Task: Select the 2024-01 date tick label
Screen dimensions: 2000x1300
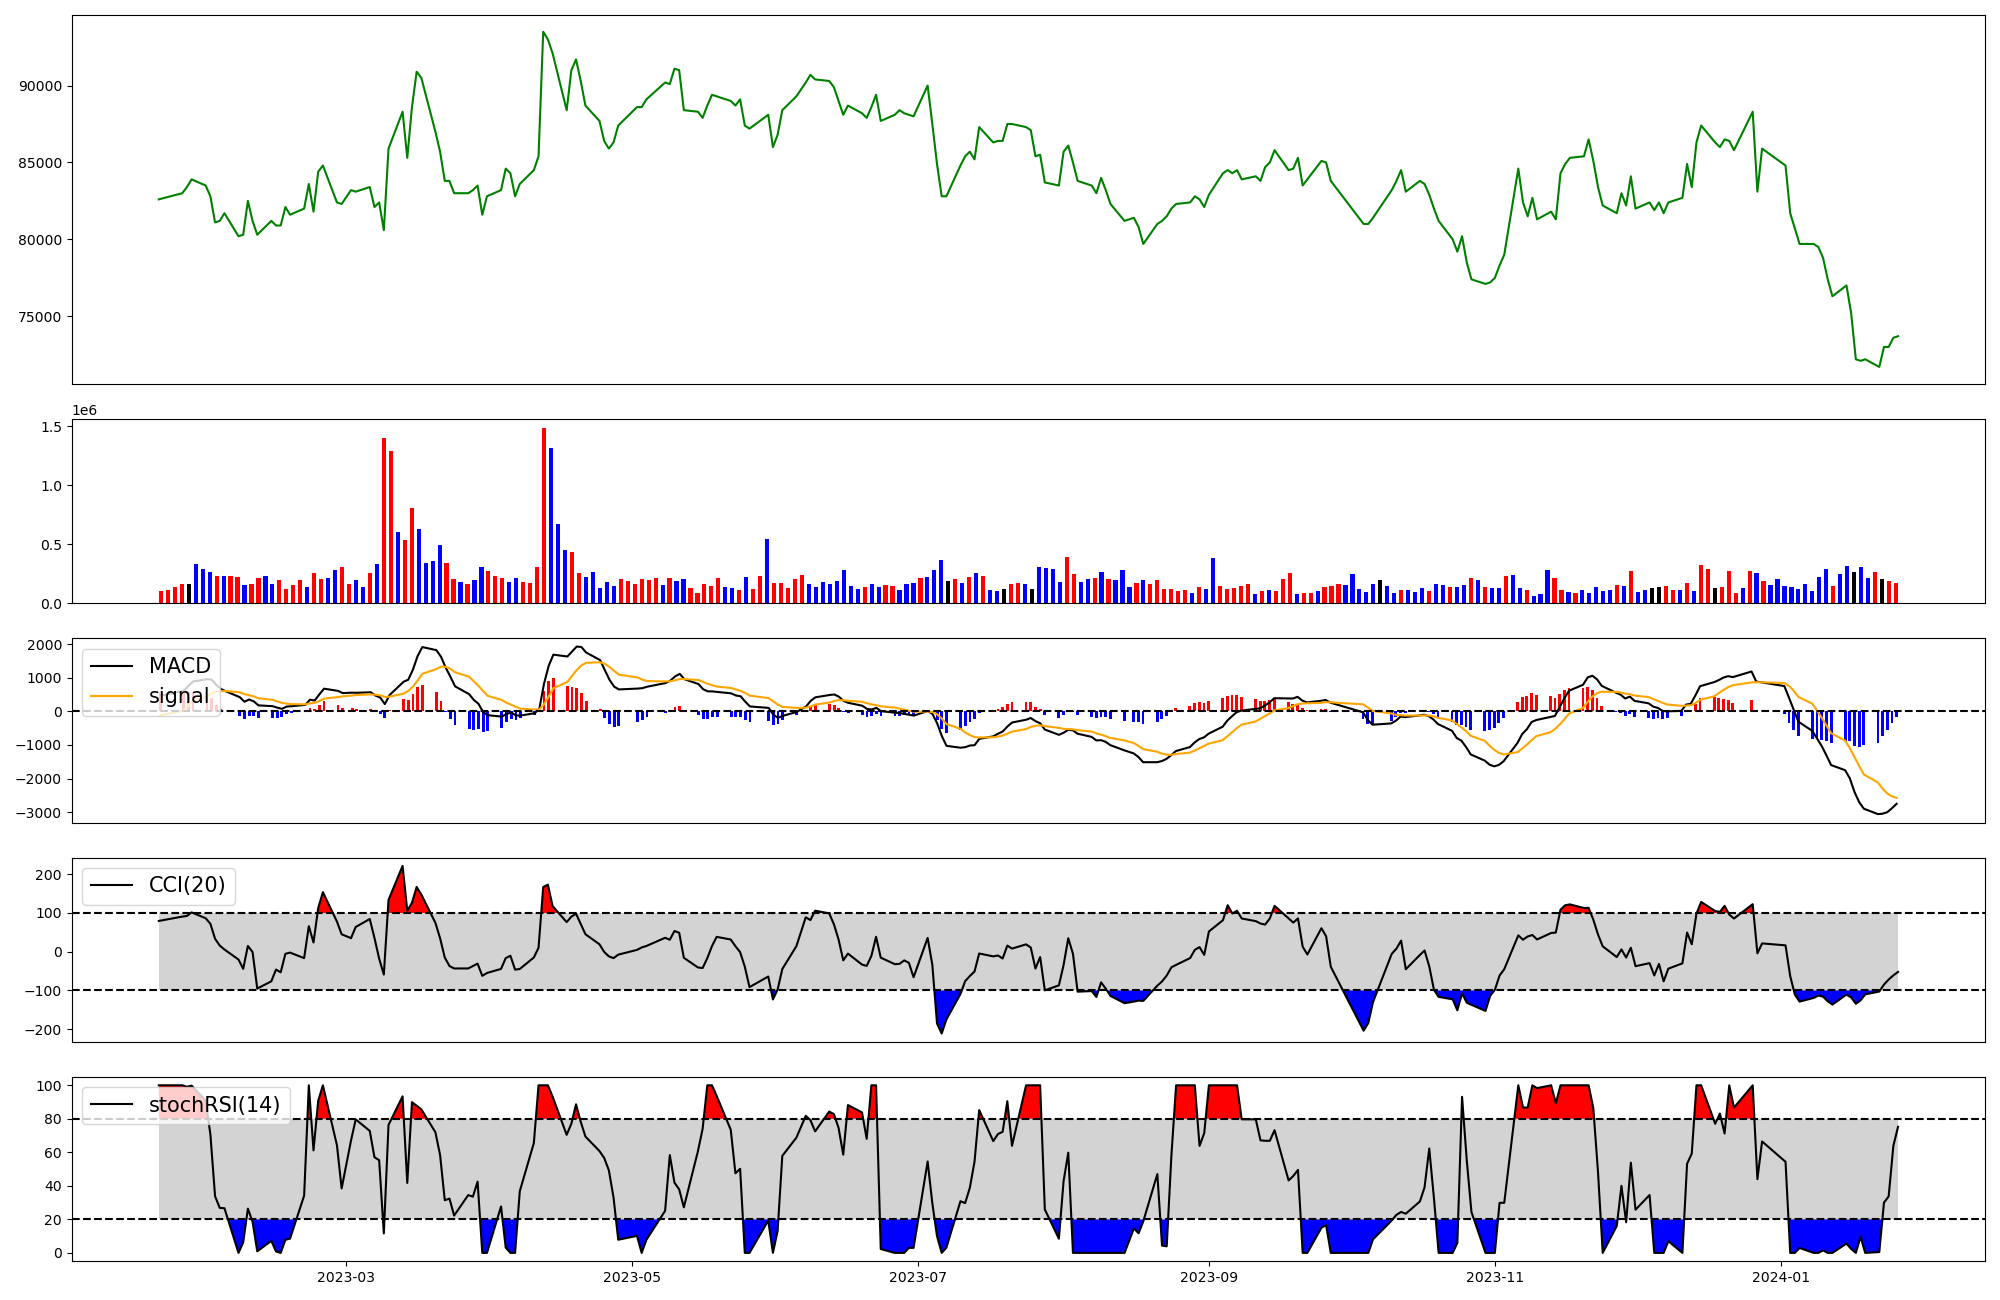Action: [1781, 1277]
